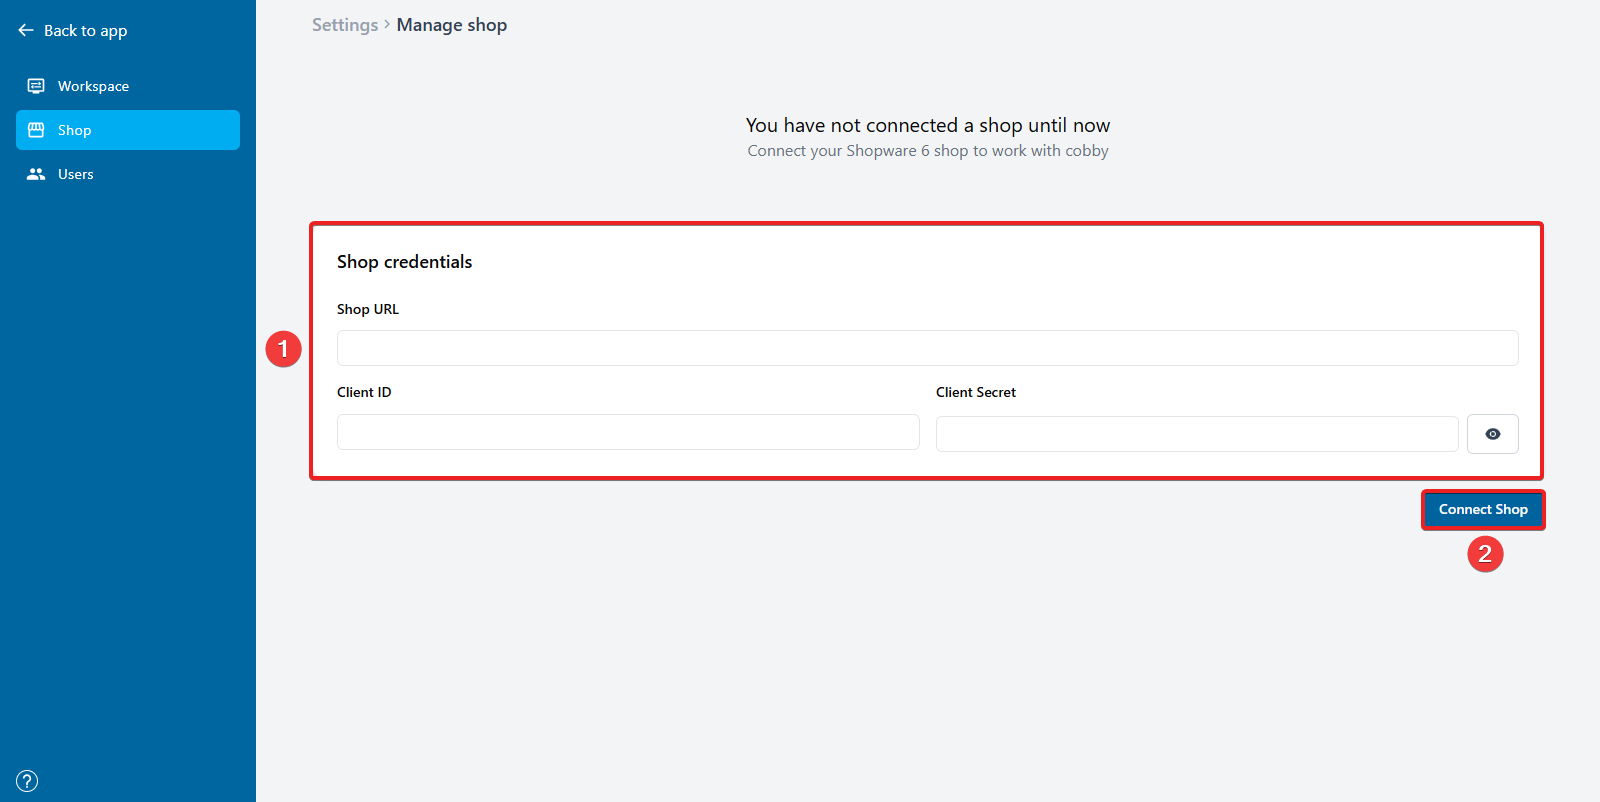Click the Manage shop breadcrumb
The image size is (1600, 802).
[x=452, y=25]
